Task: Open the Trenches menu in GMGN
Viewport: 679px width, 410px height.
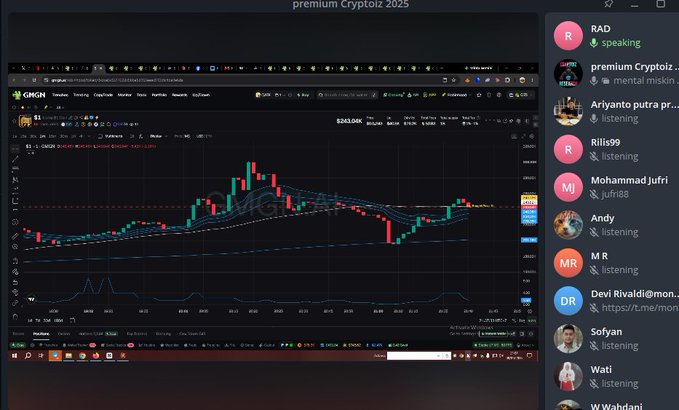Action: [60, 95]
